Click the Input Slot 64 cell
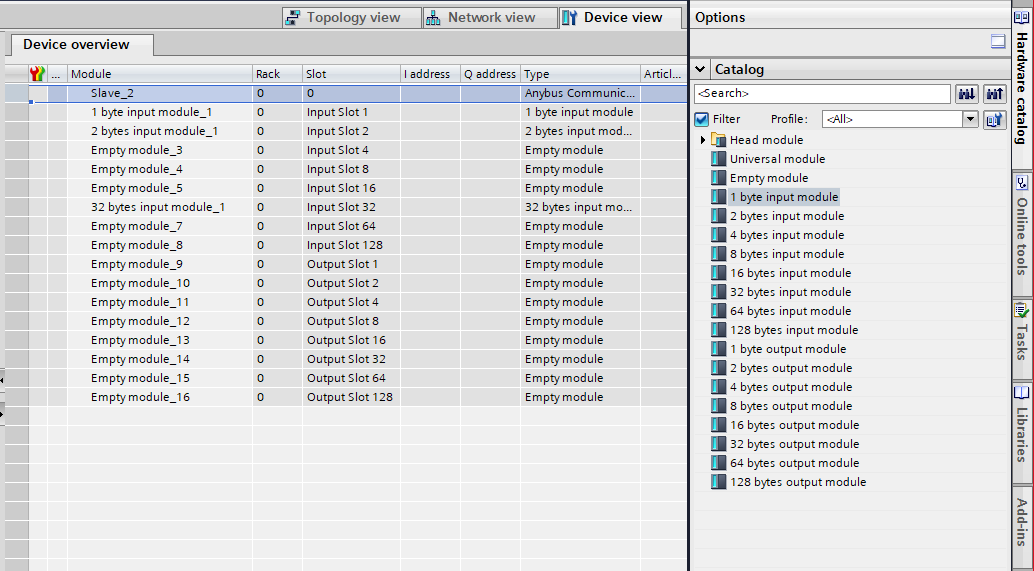Screen dimensions: 1034x571 [x=351, y=226]
